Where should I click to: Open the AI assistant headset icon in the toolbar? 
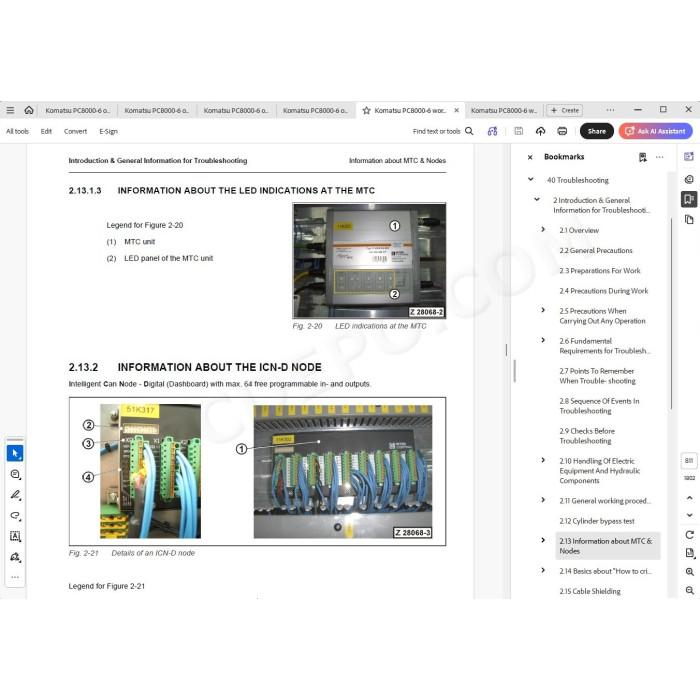pos(492,131)
